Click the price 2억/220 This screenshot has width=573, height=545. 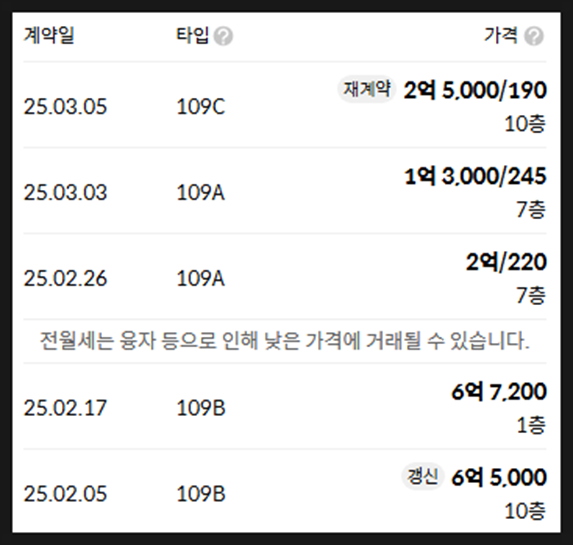506,262
